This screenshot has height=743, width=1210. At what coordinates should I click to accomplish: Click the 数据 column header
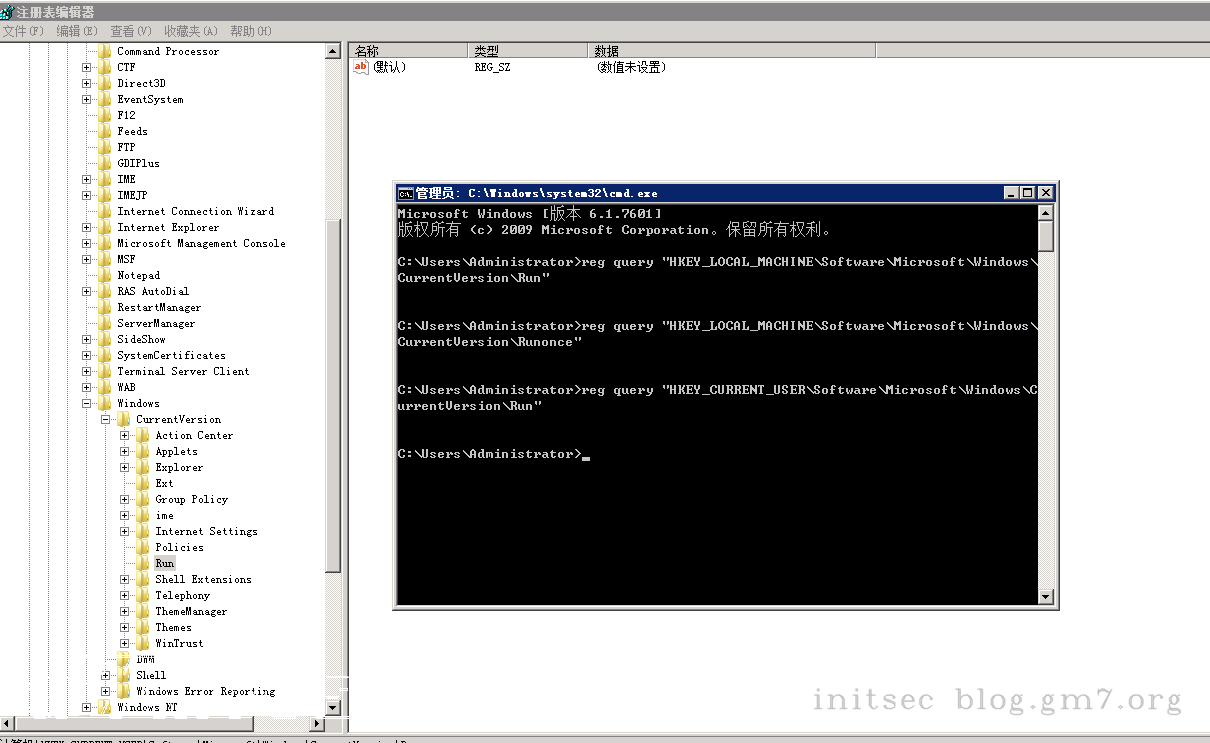pyautogui.click(x=732, y=50)
